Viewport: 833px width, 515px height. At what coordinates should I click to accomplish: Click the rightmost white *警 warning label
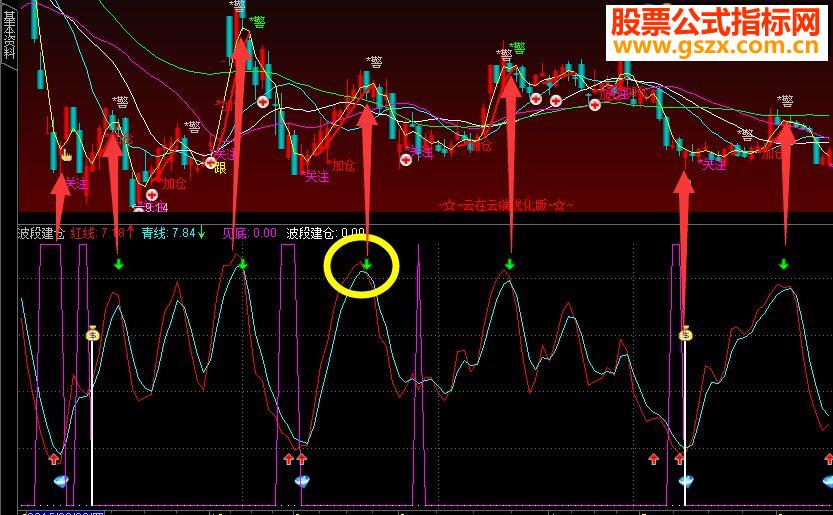785,101
